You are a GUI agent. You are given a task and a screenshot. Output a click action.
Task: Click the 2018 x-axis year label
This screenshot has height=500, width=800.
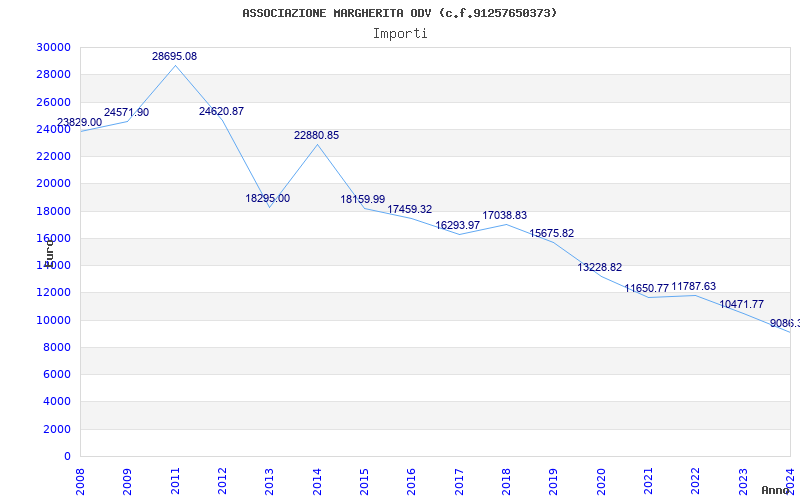[506, 481]
